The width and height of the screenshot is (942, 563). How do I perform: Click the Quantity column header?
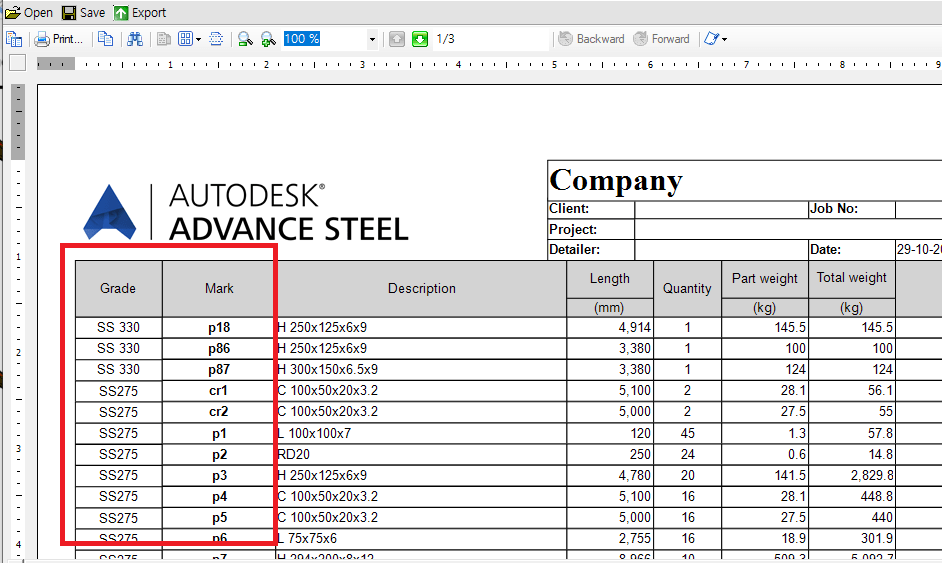(x=687, y=288)
